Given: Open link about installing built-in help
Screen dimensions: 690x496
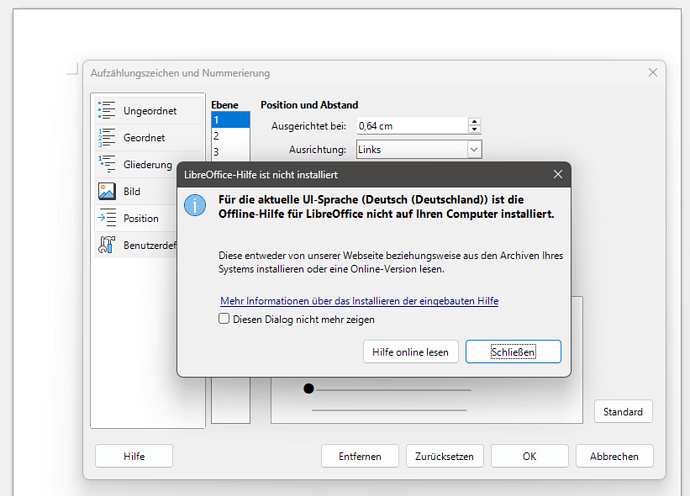Looking at the screenshot, I should (359, 301).
